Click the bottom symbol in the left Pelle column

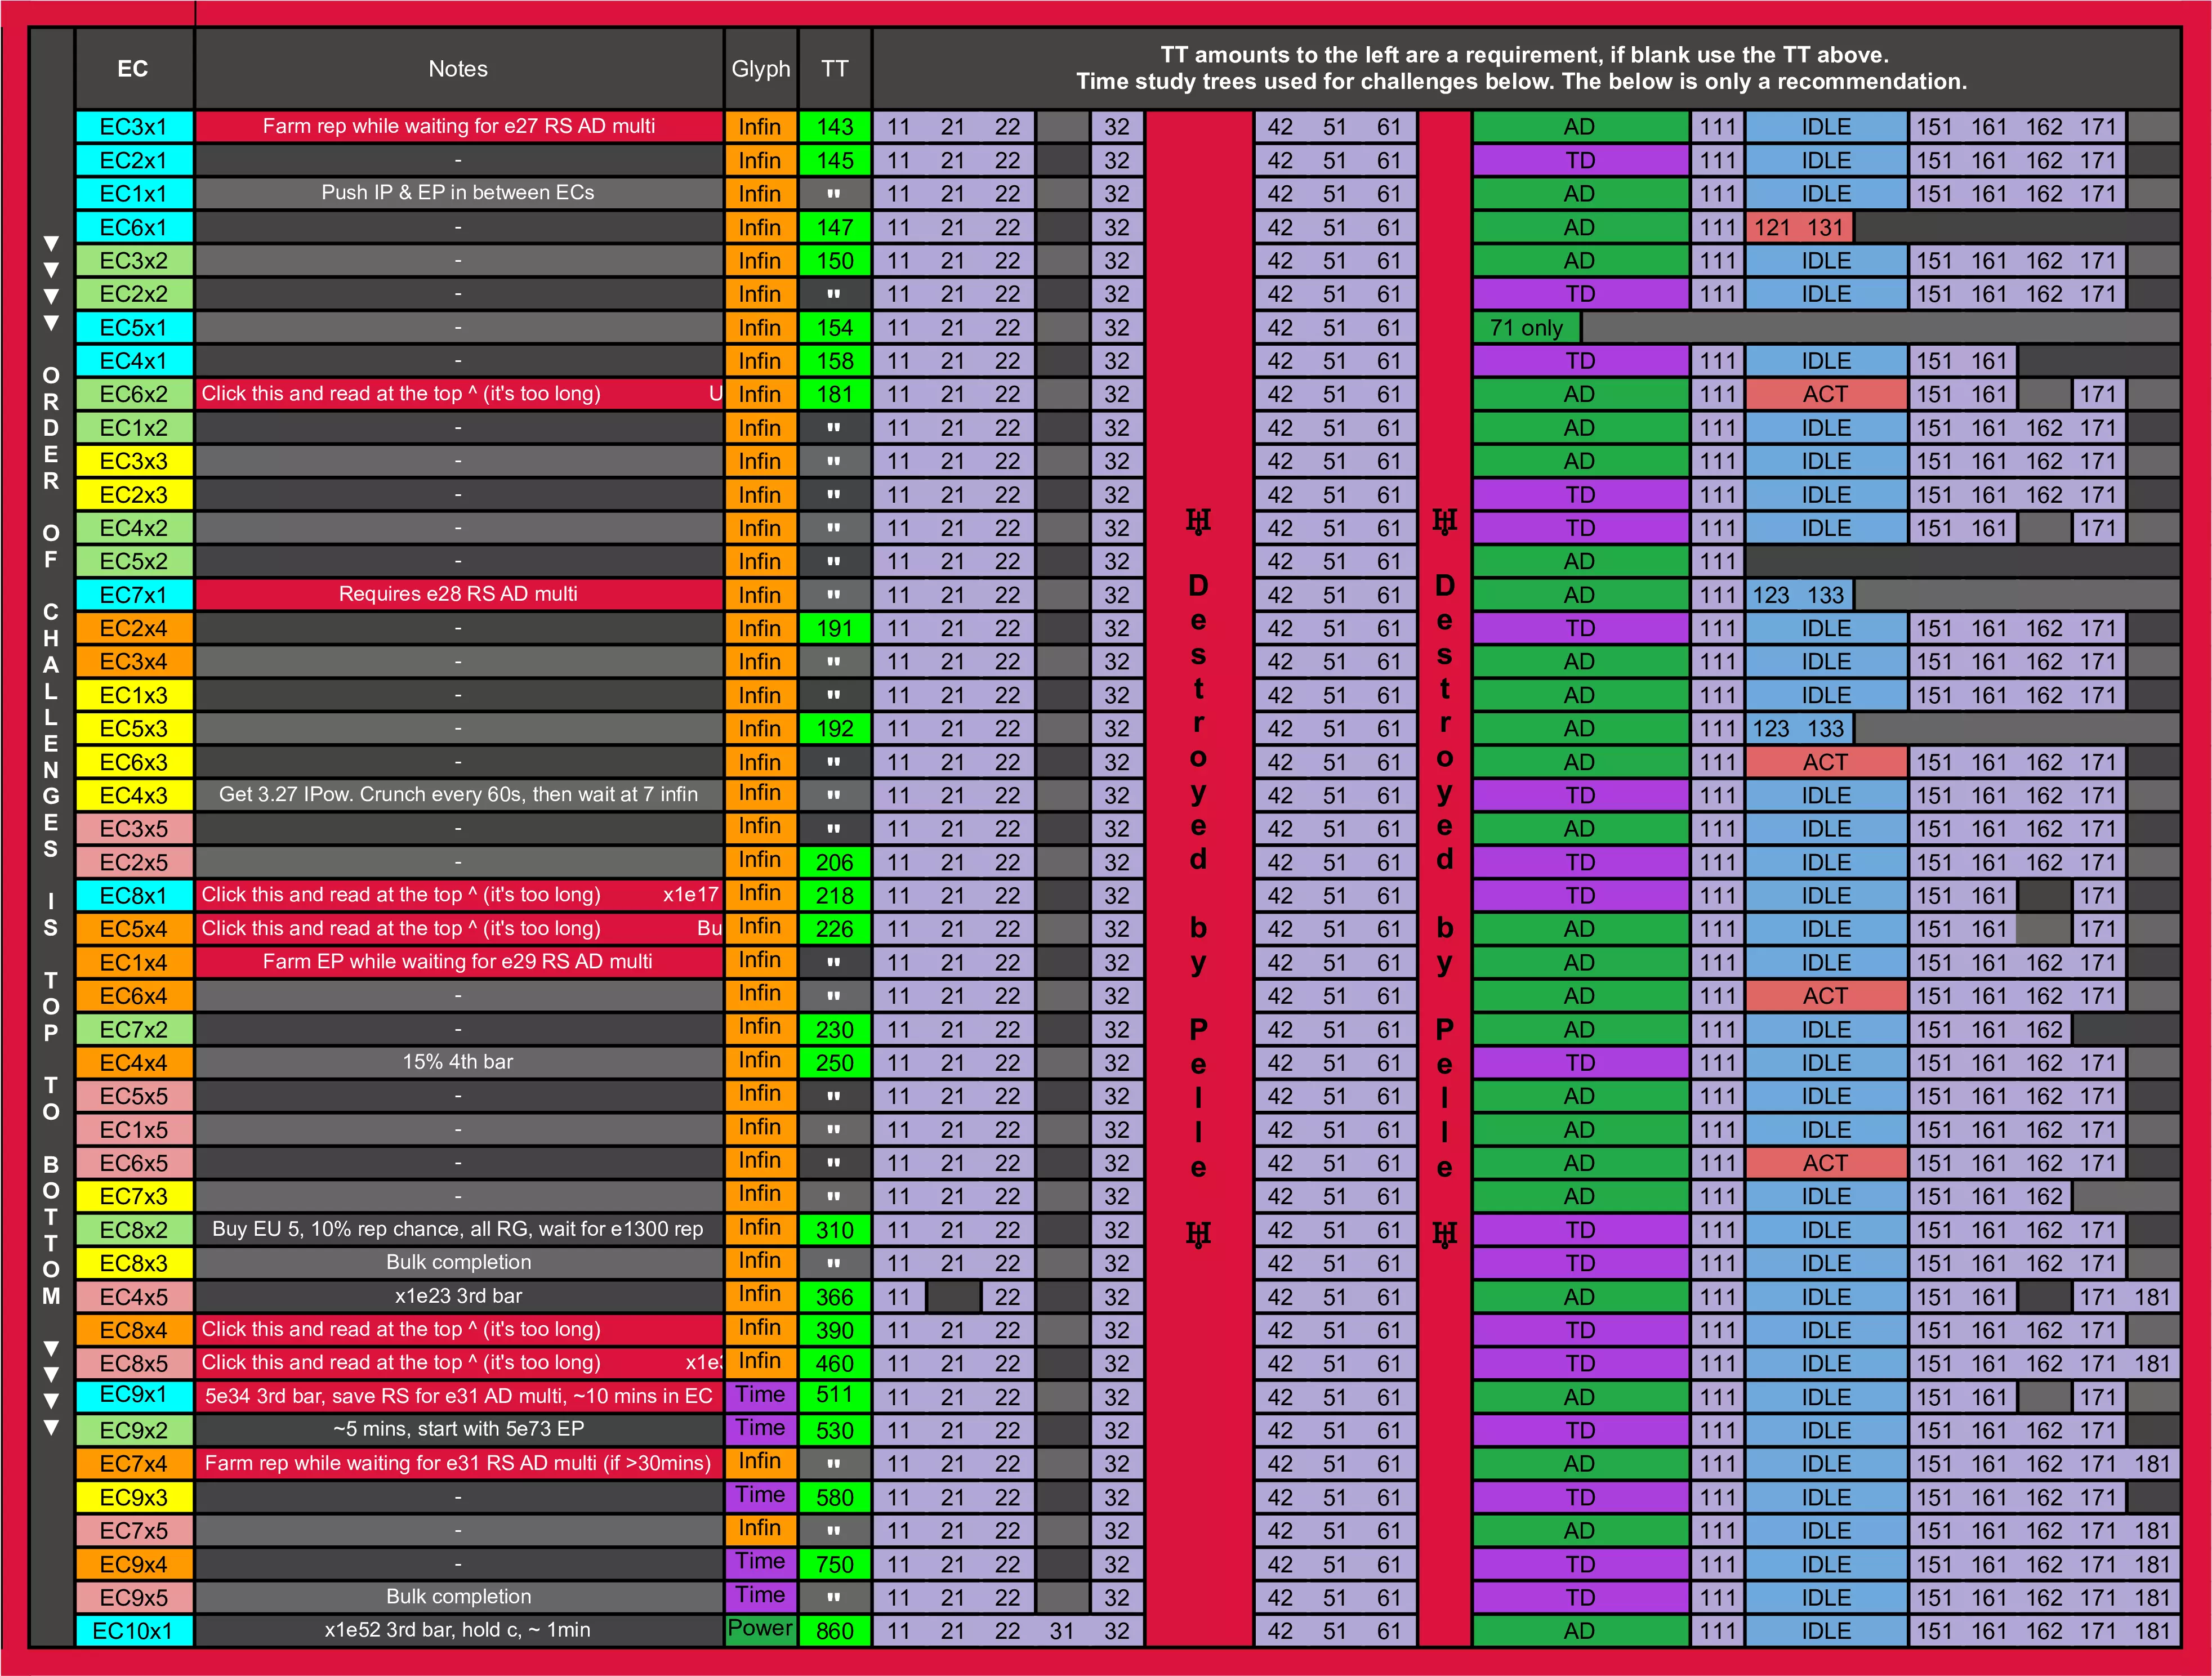(1198, 1234)
